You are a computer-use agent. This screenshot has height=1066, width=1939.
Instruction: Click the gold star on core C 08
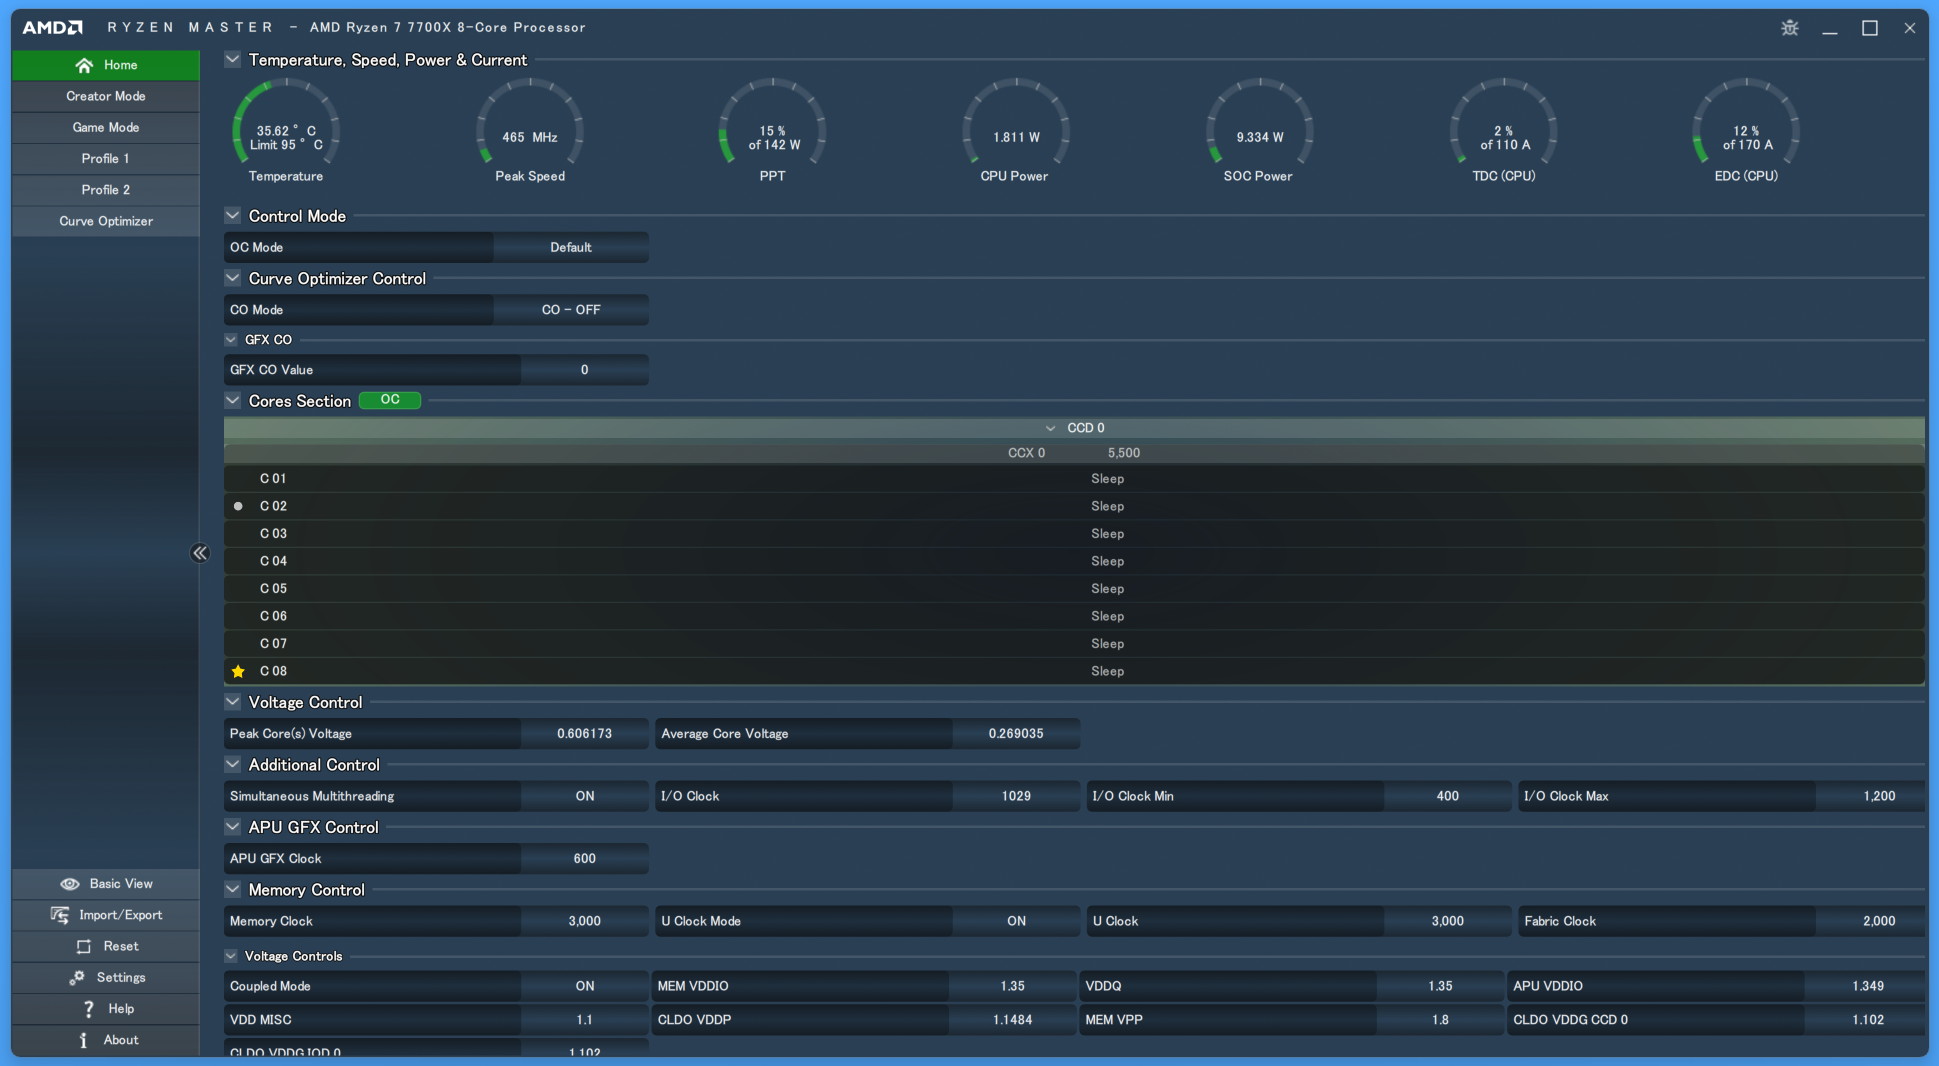click(238, 671)
